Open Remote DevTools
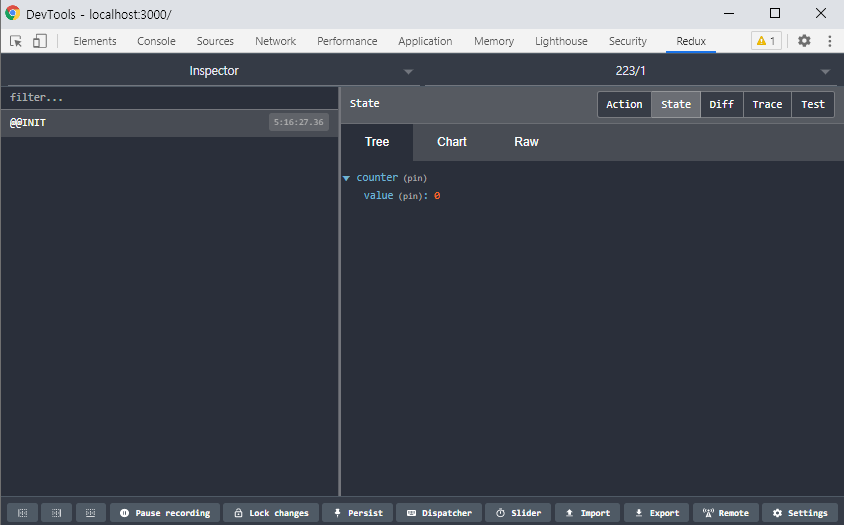Screen dimensions: 844x525 coord(726,513)
